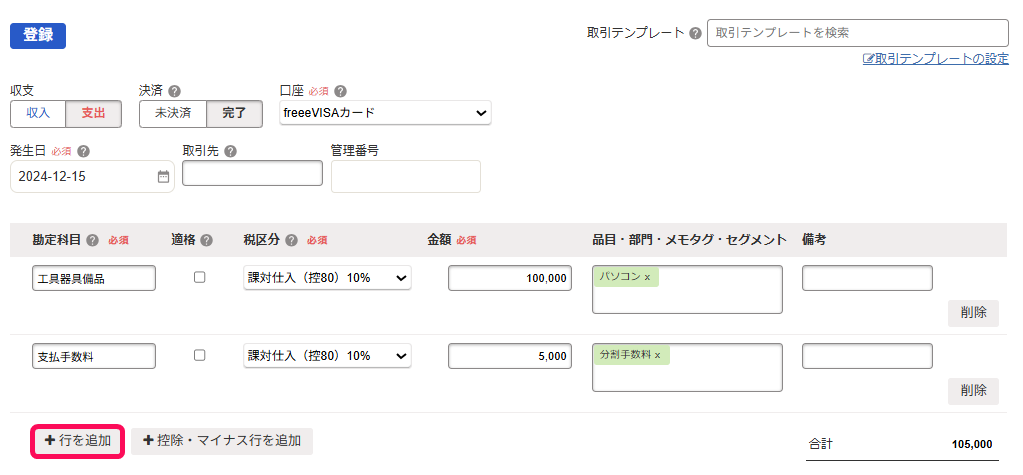Click help icon beside 決済 label
Screen dimensions: 1023x475
174,91
